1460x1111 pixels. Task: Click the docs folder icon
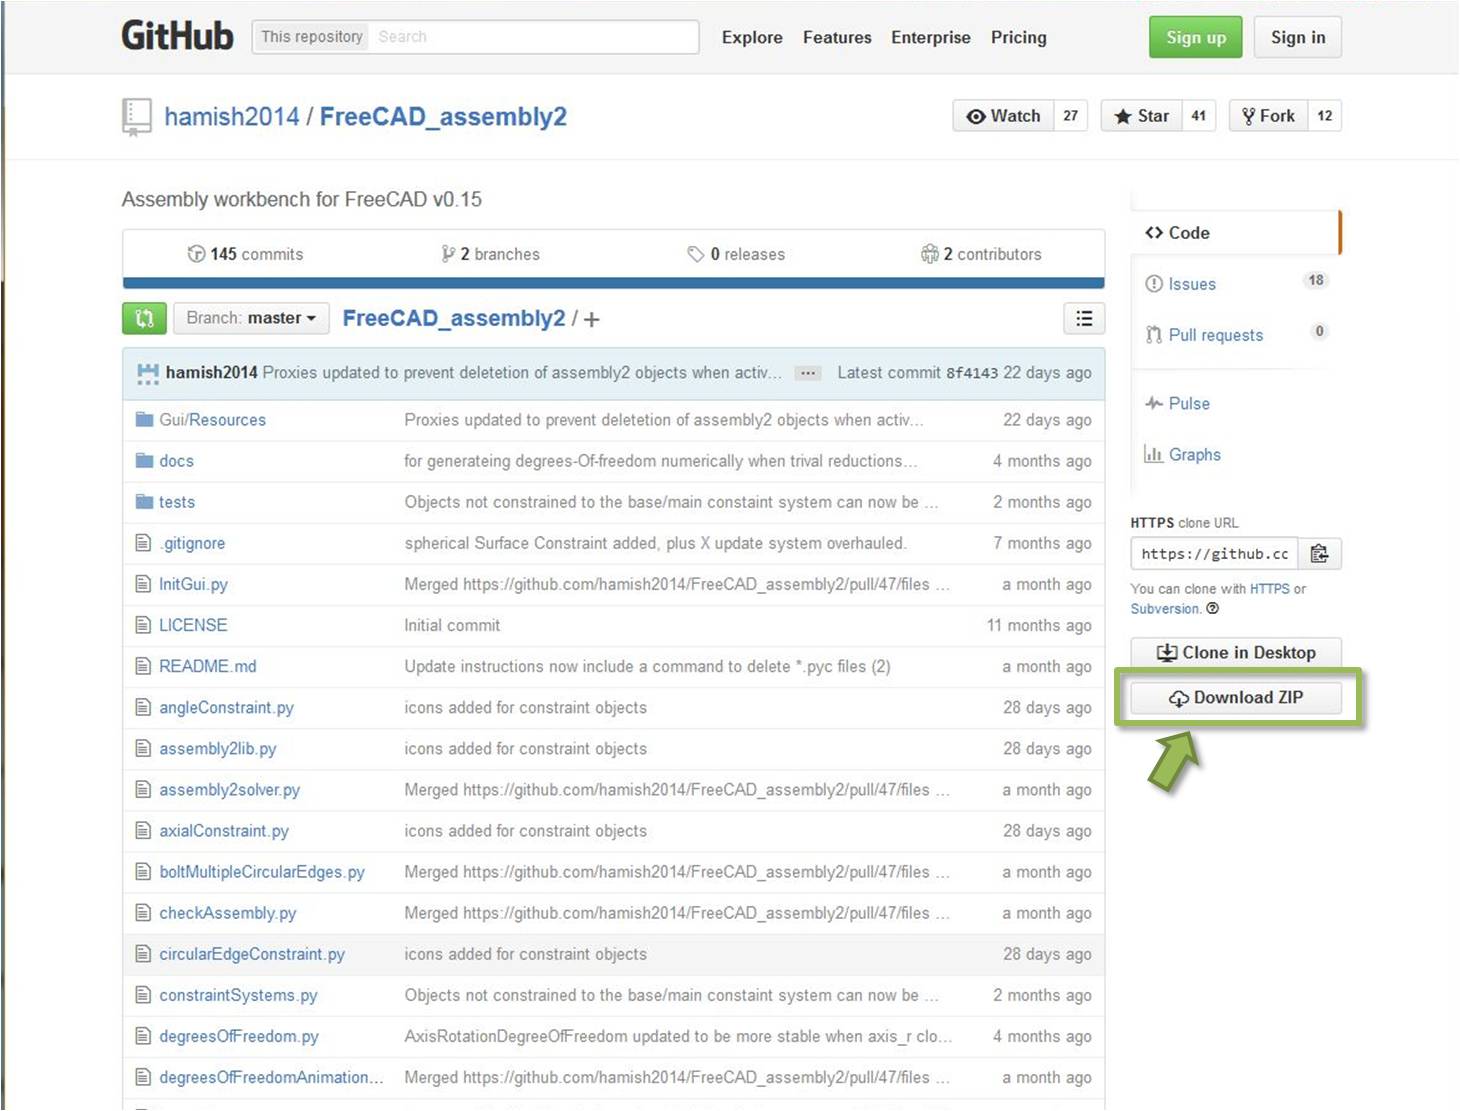click(144, 460)
